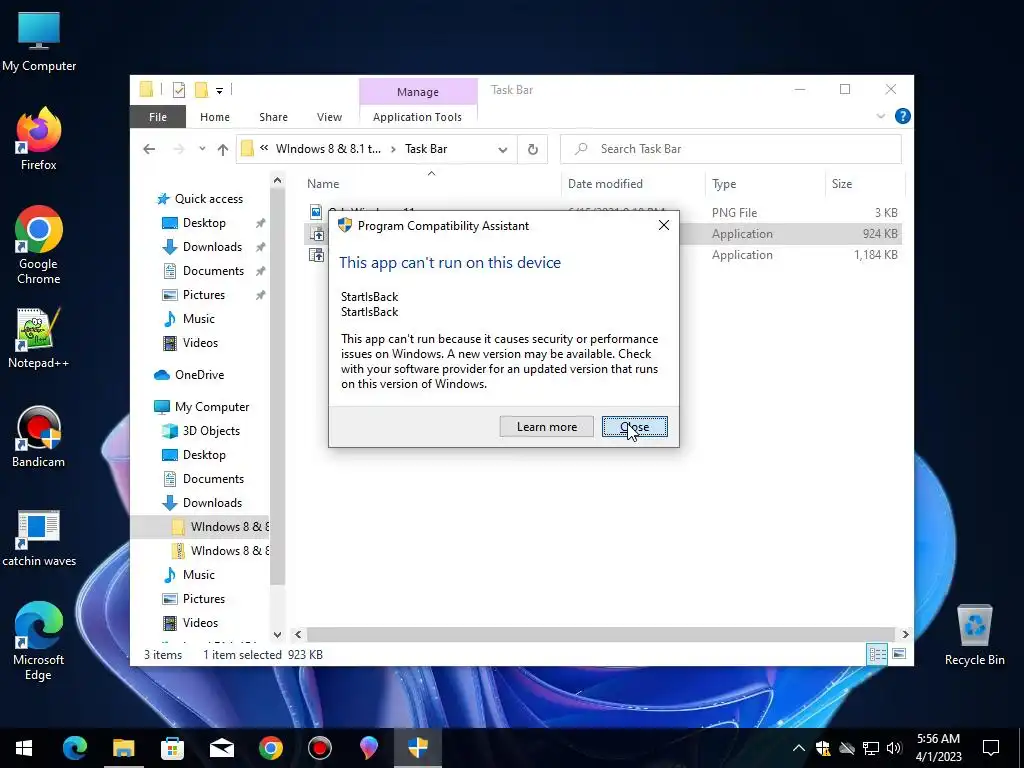This screenshot has width=1024, height=768.
Task: Switch to the Share ribbon tab
Action: 273,117
